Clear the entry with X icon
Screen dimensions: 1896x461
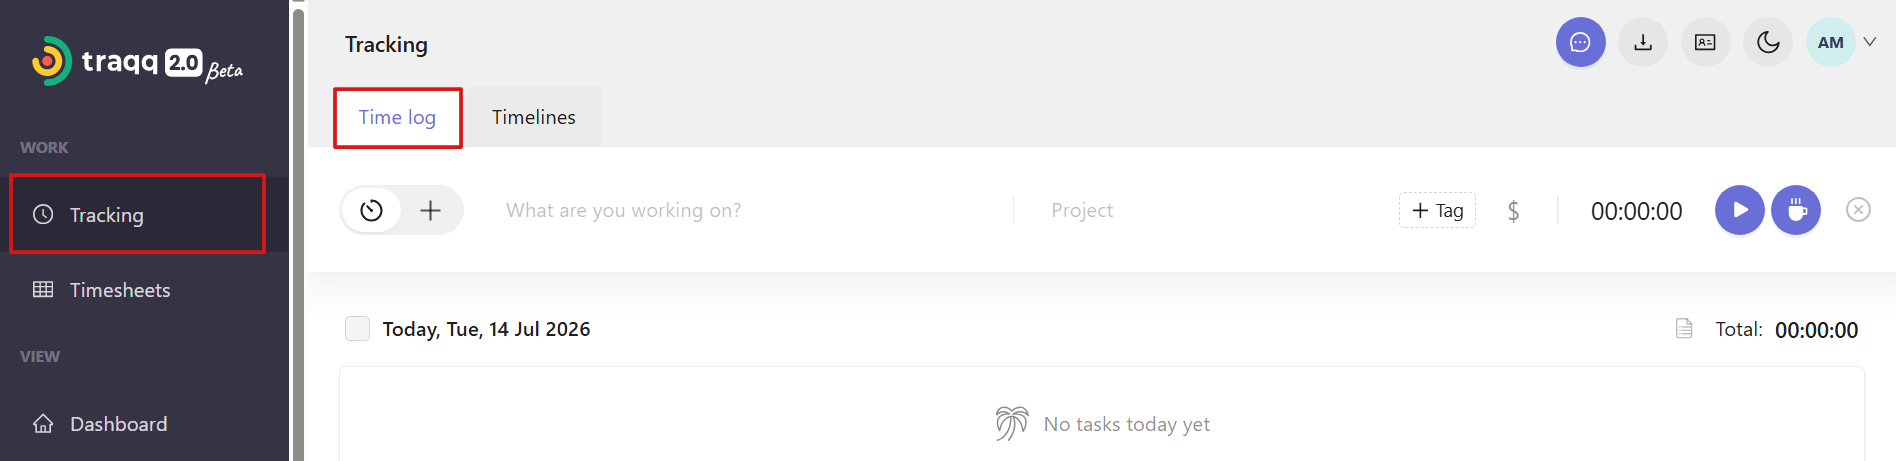[x=1858, y=210]
